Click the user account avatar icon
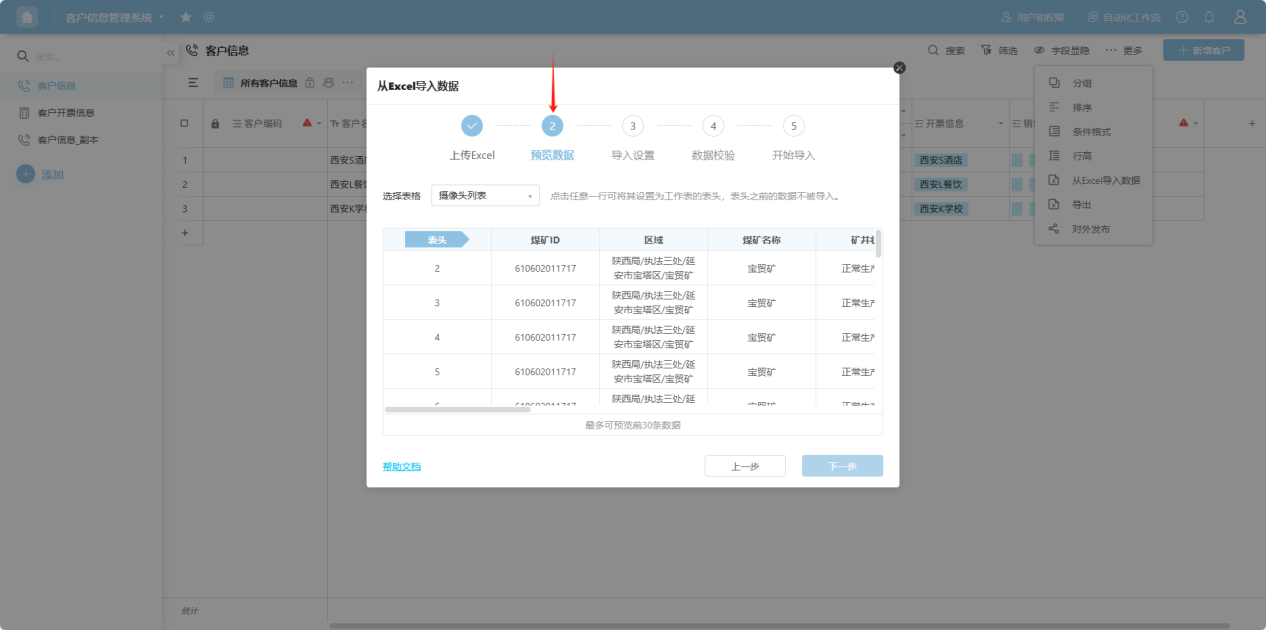The height and width of the screenshot is (630, 1266). click(1240, 17)
